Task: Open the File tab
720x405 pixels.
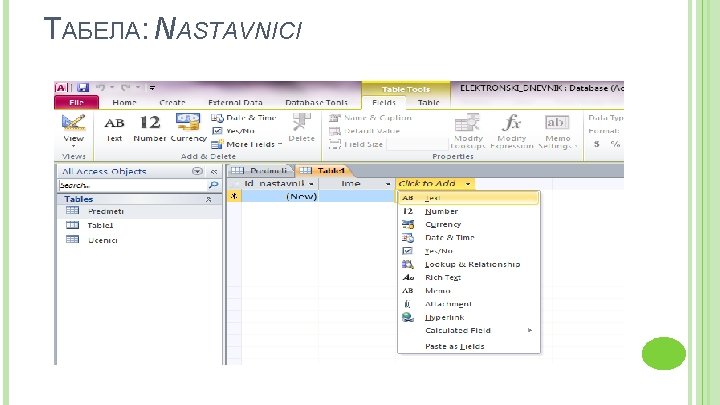Action: point(76,102)
